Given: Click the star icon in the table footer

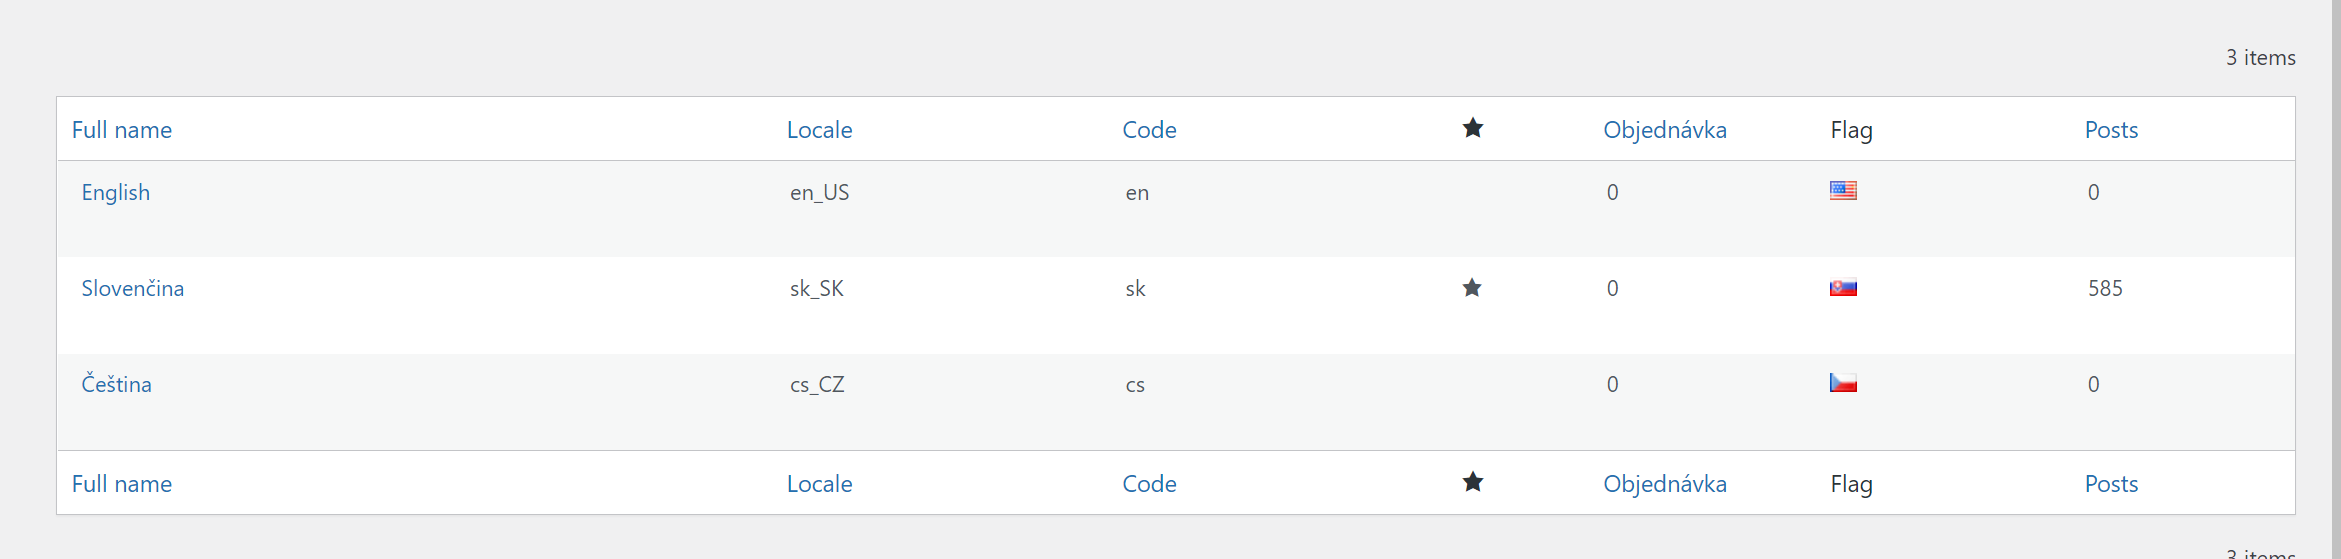Looking at the screenshot, I should pyautogui.click(x=1473, y=482).
